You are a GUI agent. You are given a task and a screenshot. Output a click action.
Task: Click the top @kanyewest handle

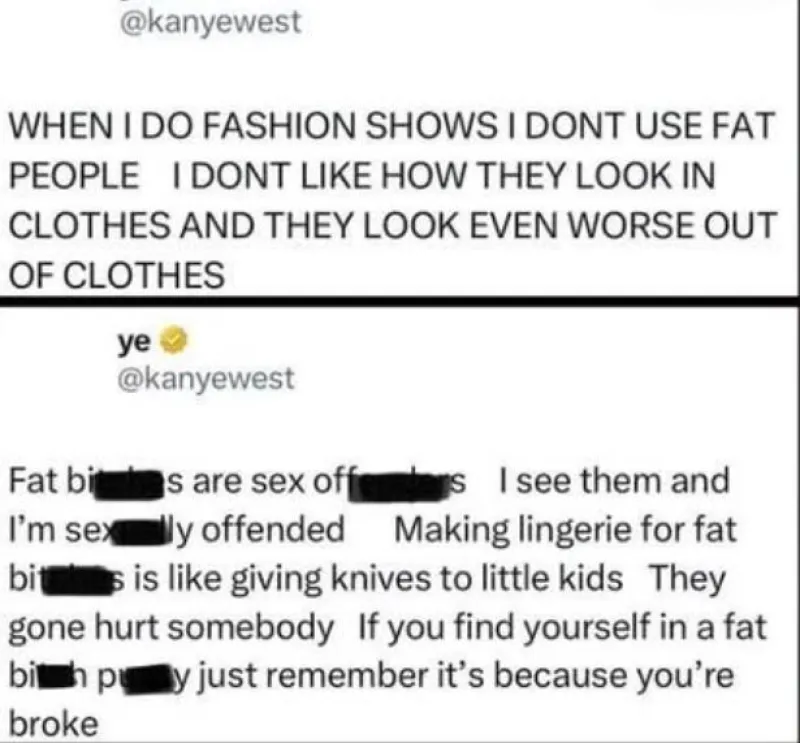click(210, 22)
